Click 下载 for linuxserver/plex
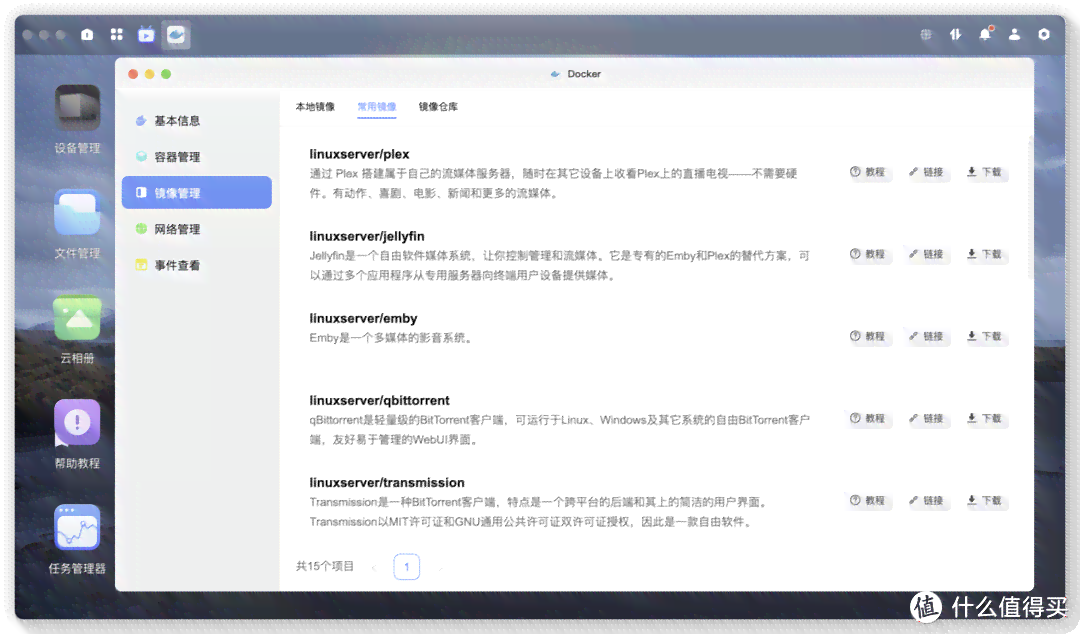The width and height of the screenshot is (1080, 634). click(985, 172)
